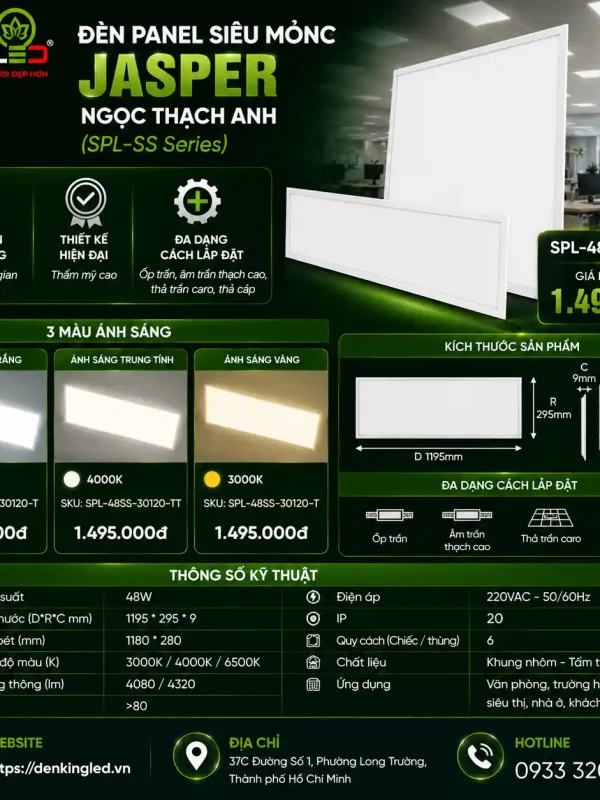Click the Quy cách (Chiếc / thùng) label
Screen dimensions: 600x800
click(x=397, y=641)
